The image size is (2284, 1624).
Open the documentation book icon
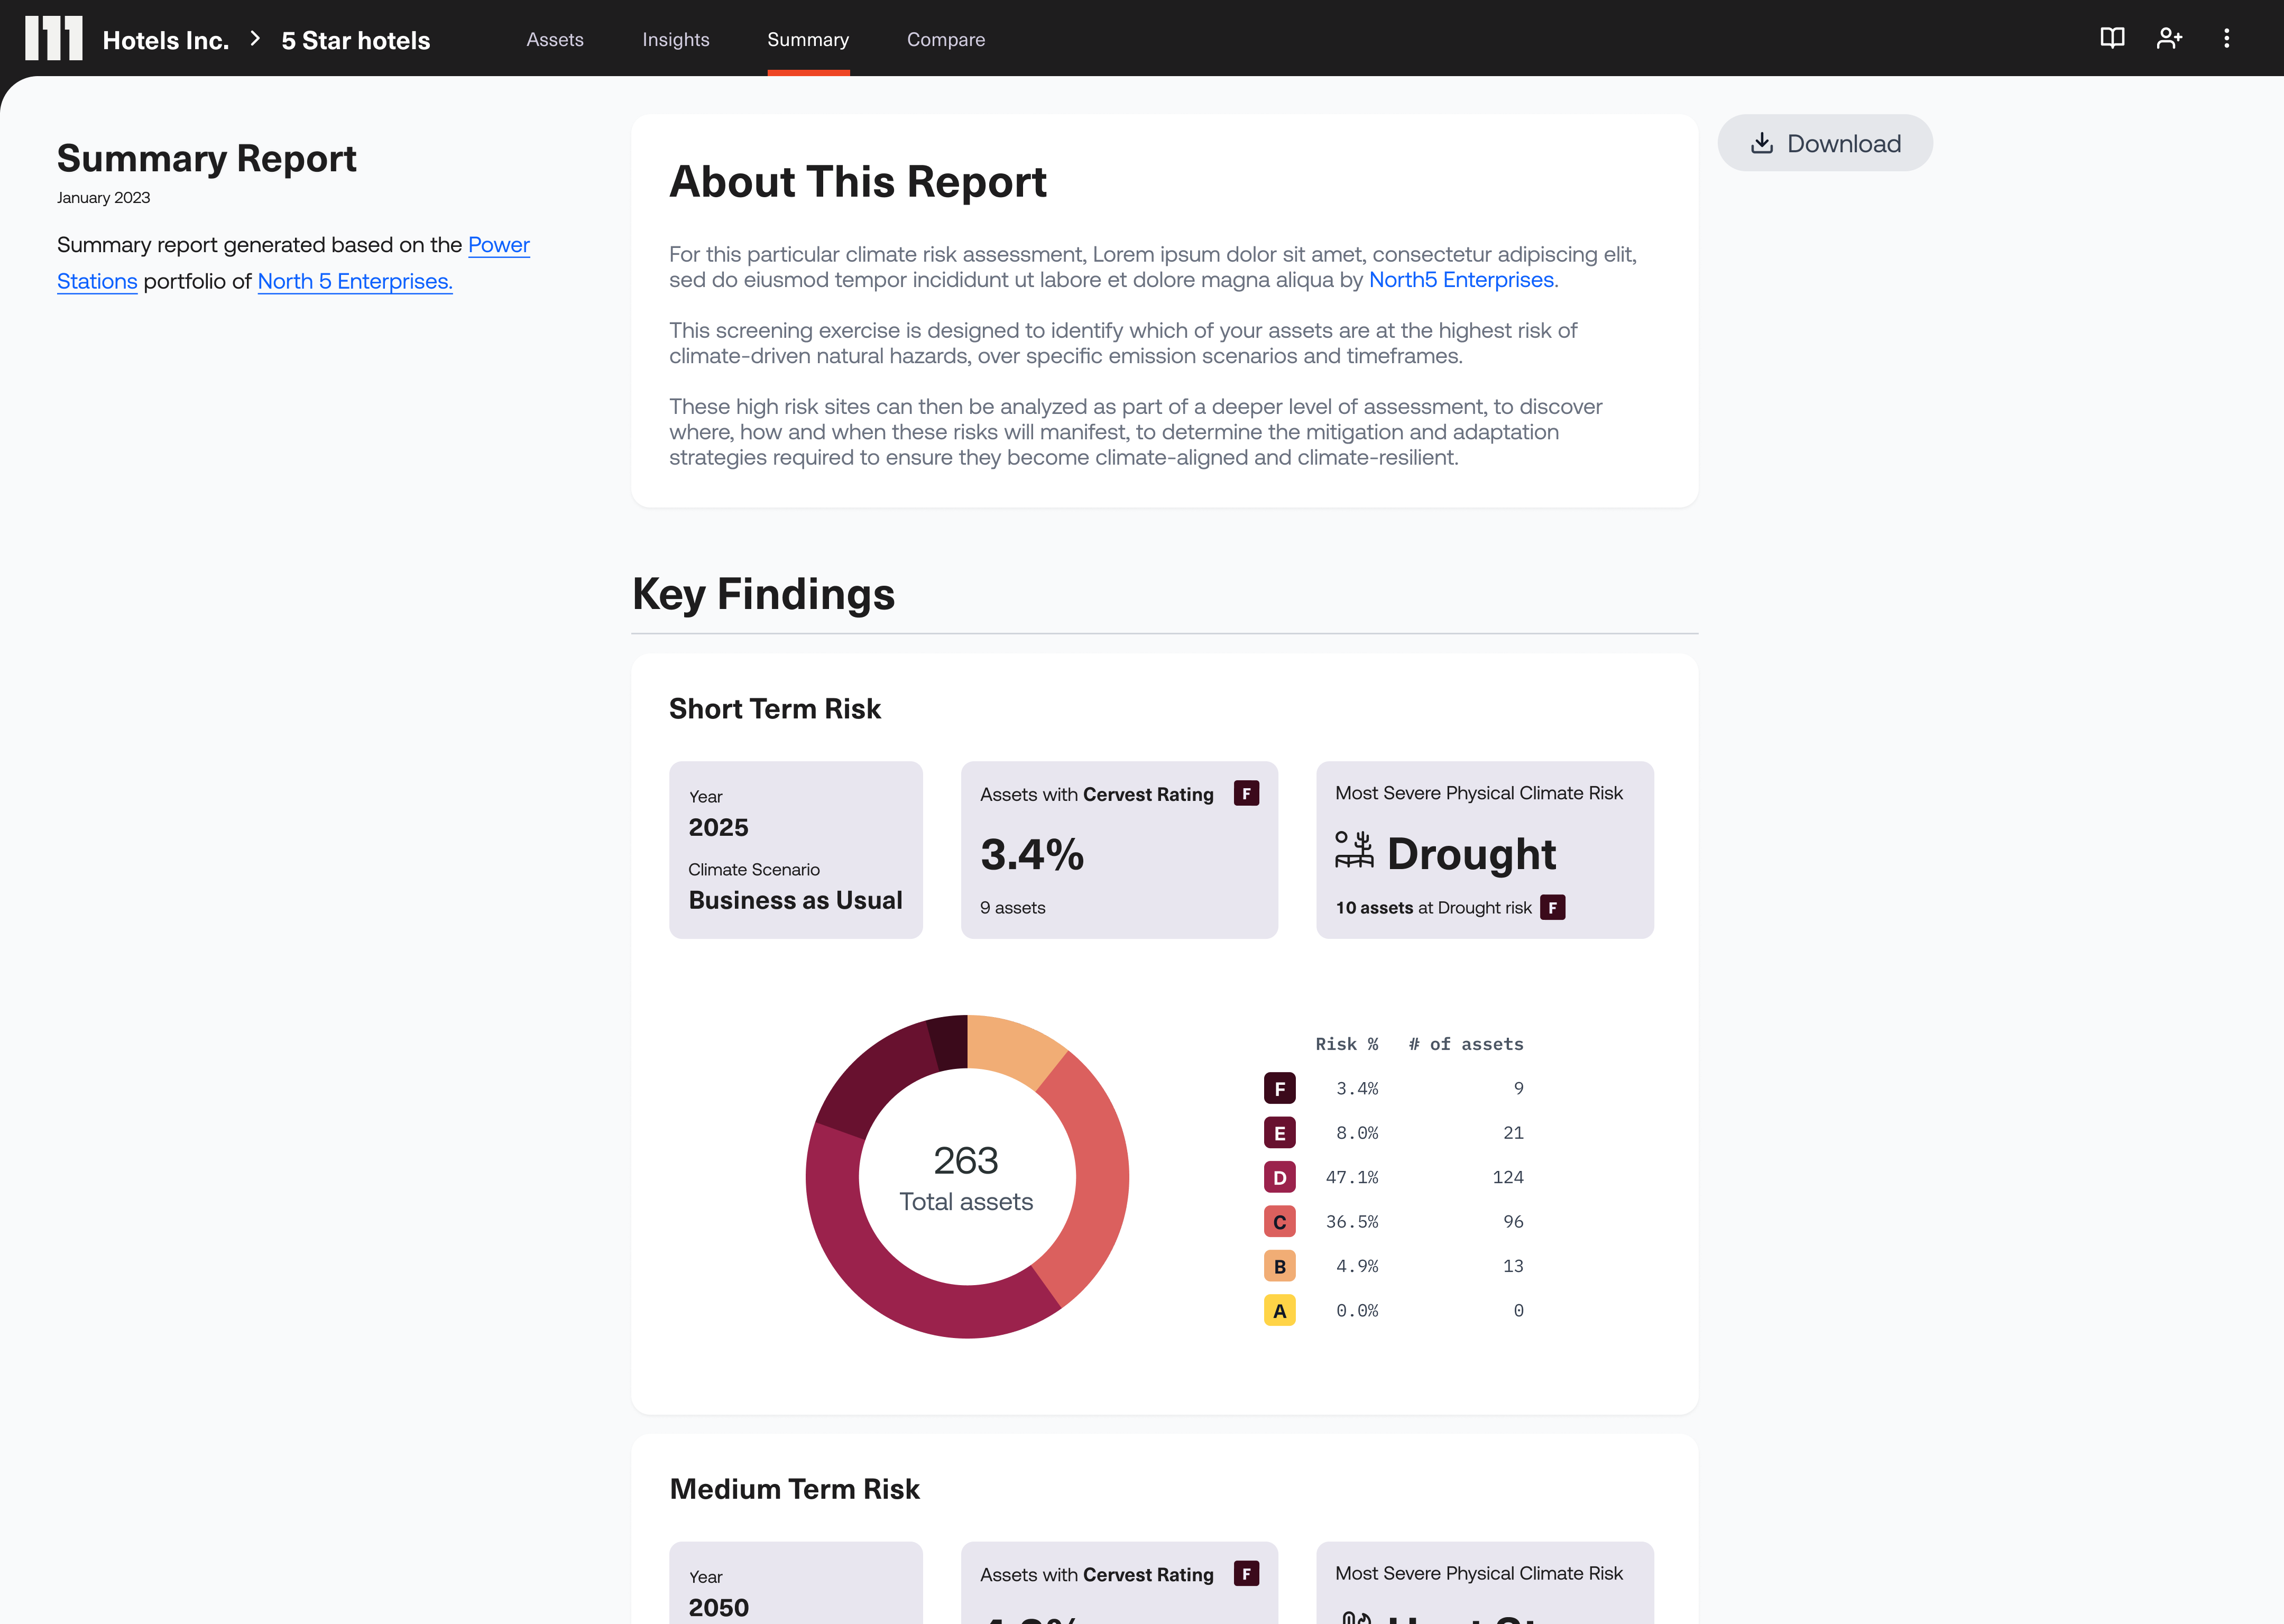[2112, 39]
